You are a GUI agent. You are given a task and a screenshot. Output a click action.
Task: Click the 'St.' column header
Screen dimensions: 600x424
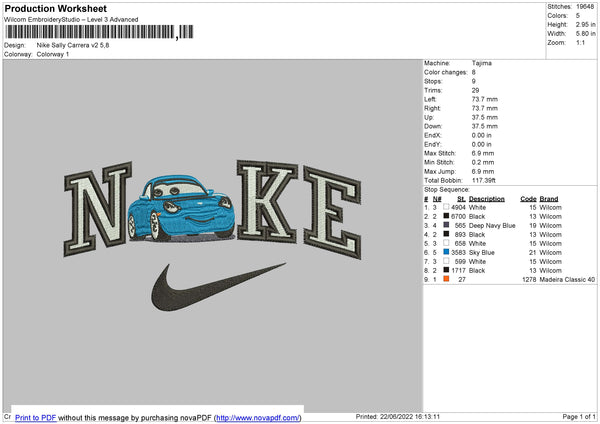click(461, 199)
